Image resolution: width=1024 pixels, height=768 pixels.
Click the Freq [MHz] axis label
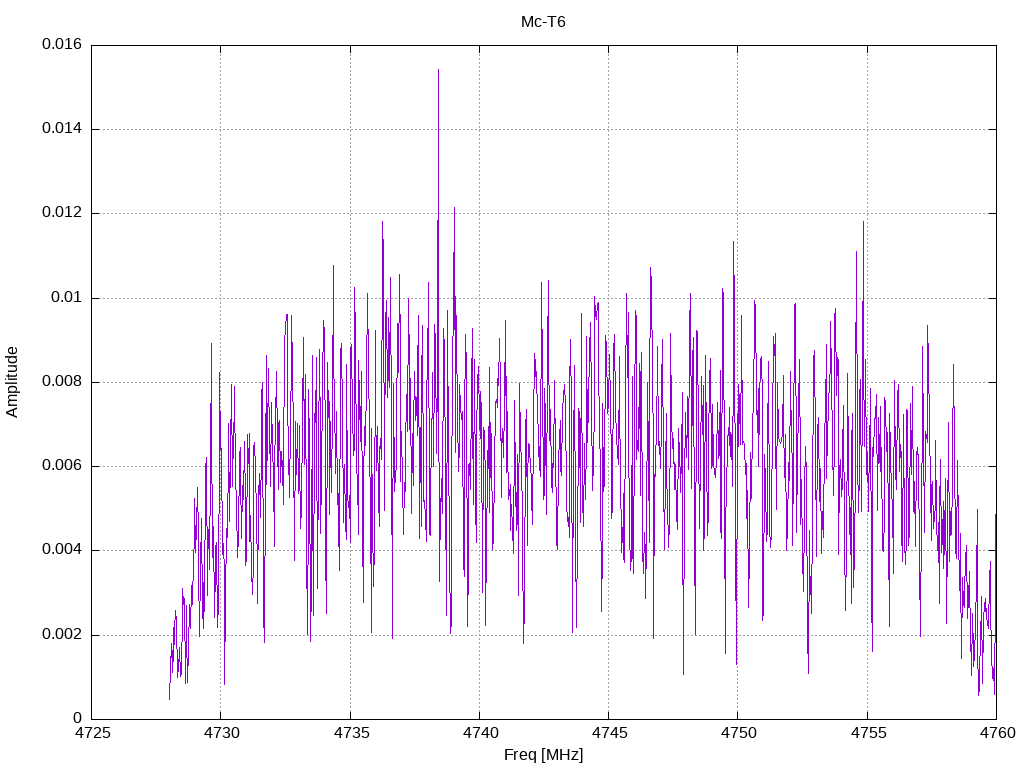point(543,755)
